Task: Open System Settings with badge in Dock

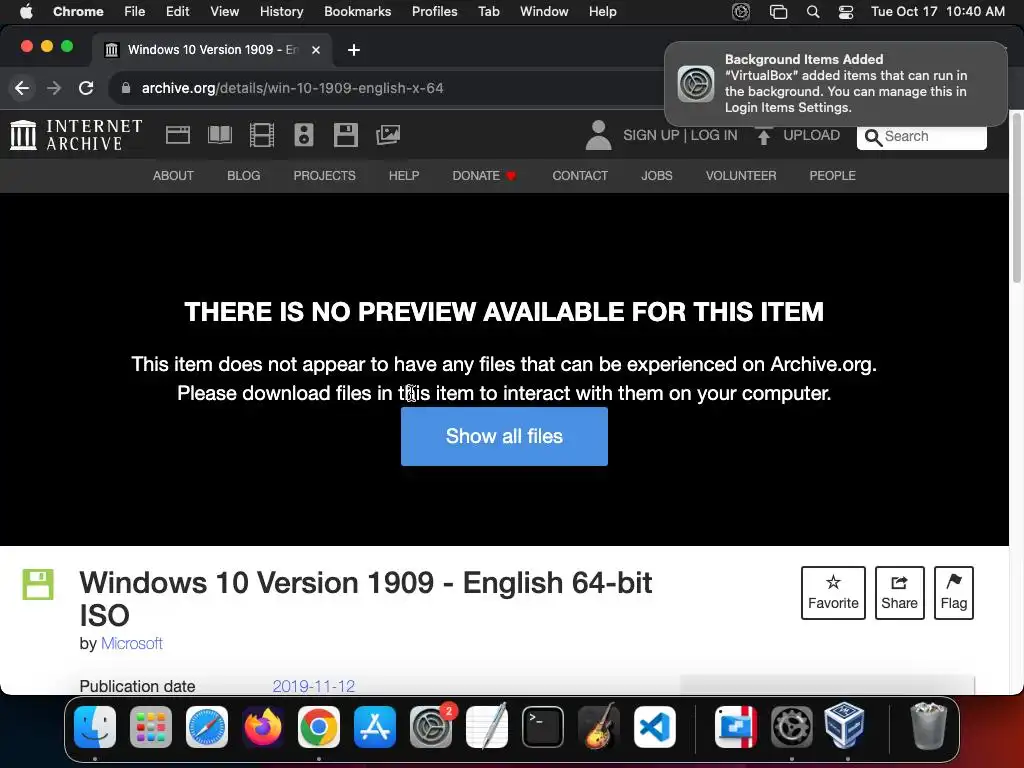Action: point(431,727)
